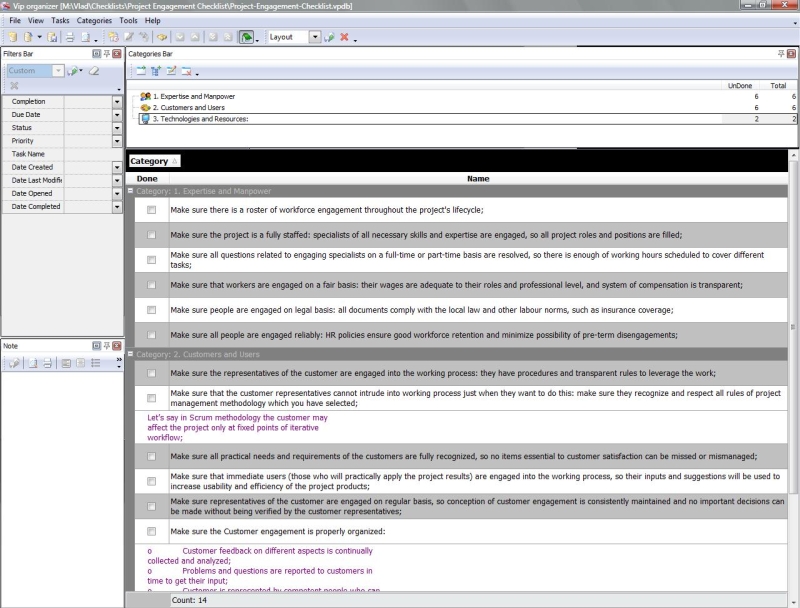Click the green highlighted toolbar icon
800x608 pixels.
(246, 37)
